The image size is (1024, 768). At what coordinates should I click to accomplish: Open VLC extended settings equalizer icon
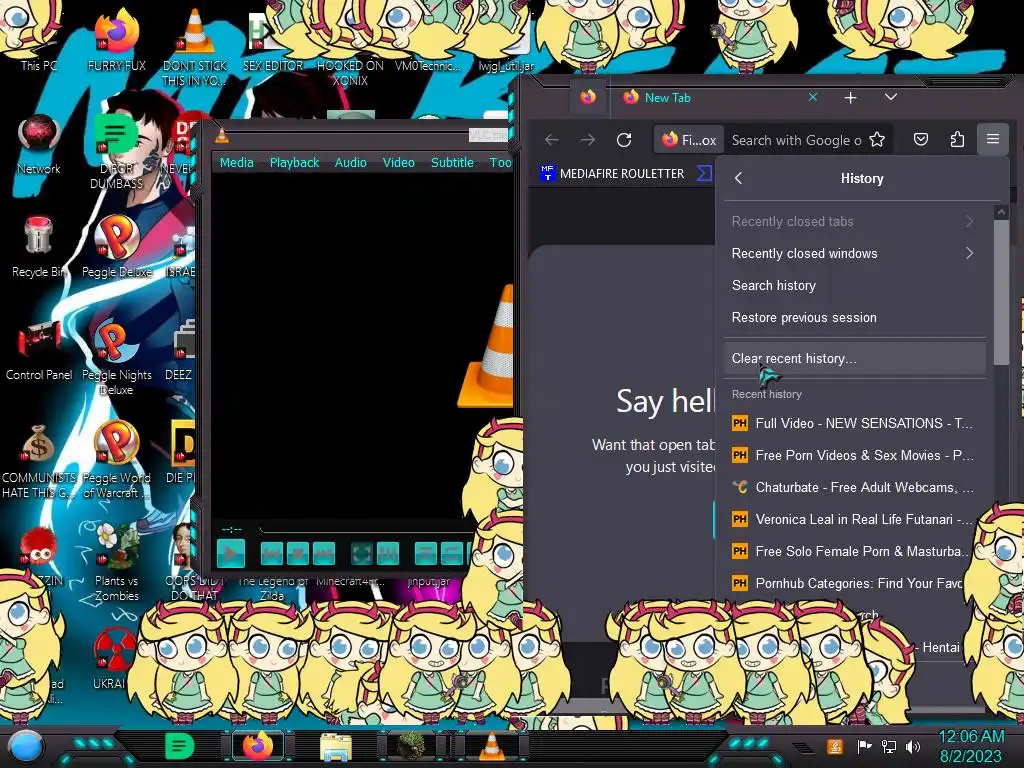(x=388, y=554)
